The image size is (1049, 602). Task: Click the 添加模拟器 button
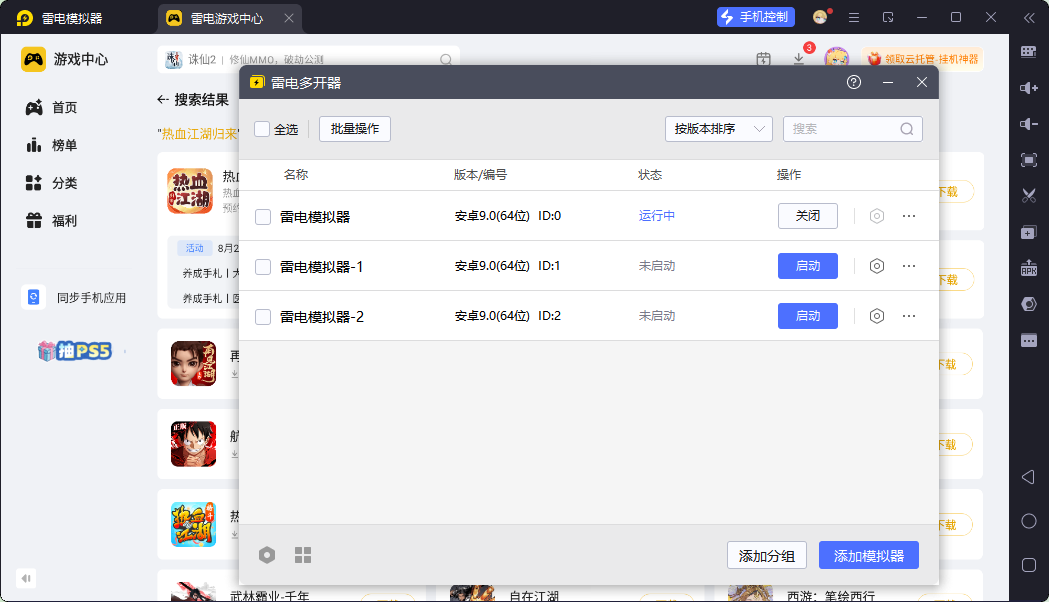(x=868, y=556)
